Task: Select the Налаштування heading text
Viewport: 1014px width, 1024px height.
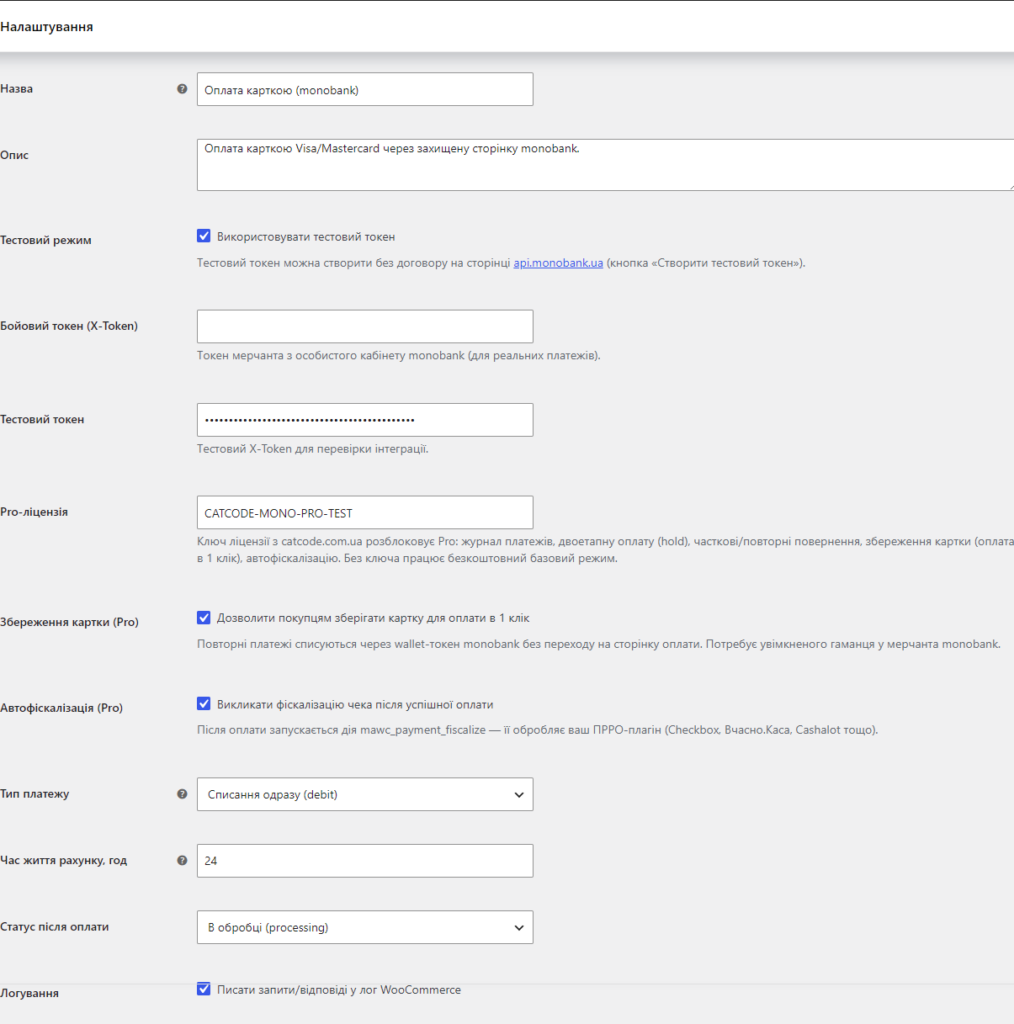Action: [46, 27]
